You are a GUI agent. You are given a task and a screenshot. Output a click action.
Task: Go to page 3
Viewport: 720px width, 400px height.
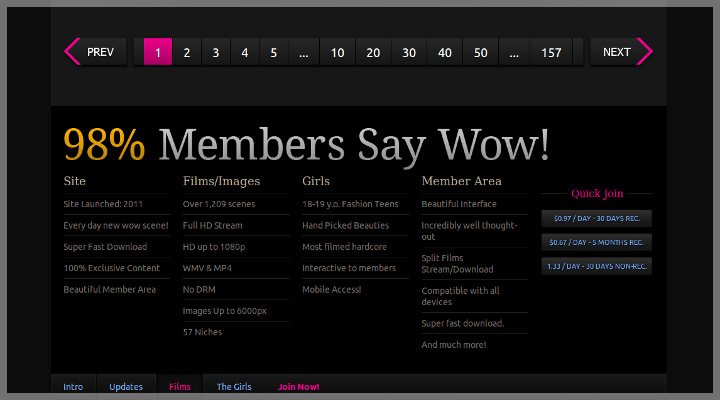(215, 52)
